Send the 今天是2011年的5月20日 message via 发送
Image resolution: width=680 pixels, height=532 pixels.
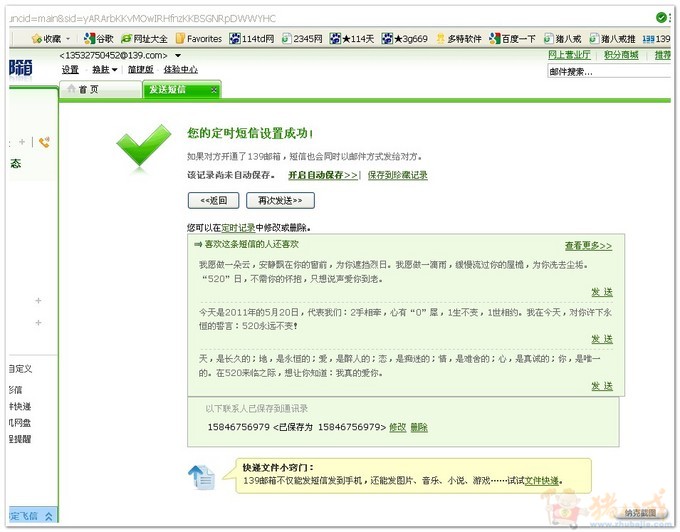602,339
